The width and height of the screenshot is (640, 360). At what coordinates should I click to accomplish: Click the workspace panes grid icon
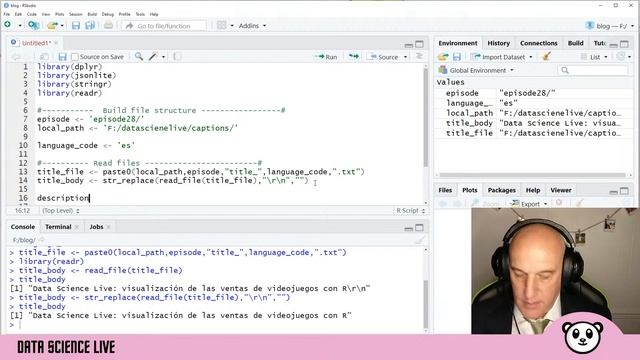(x=221, y=25)
